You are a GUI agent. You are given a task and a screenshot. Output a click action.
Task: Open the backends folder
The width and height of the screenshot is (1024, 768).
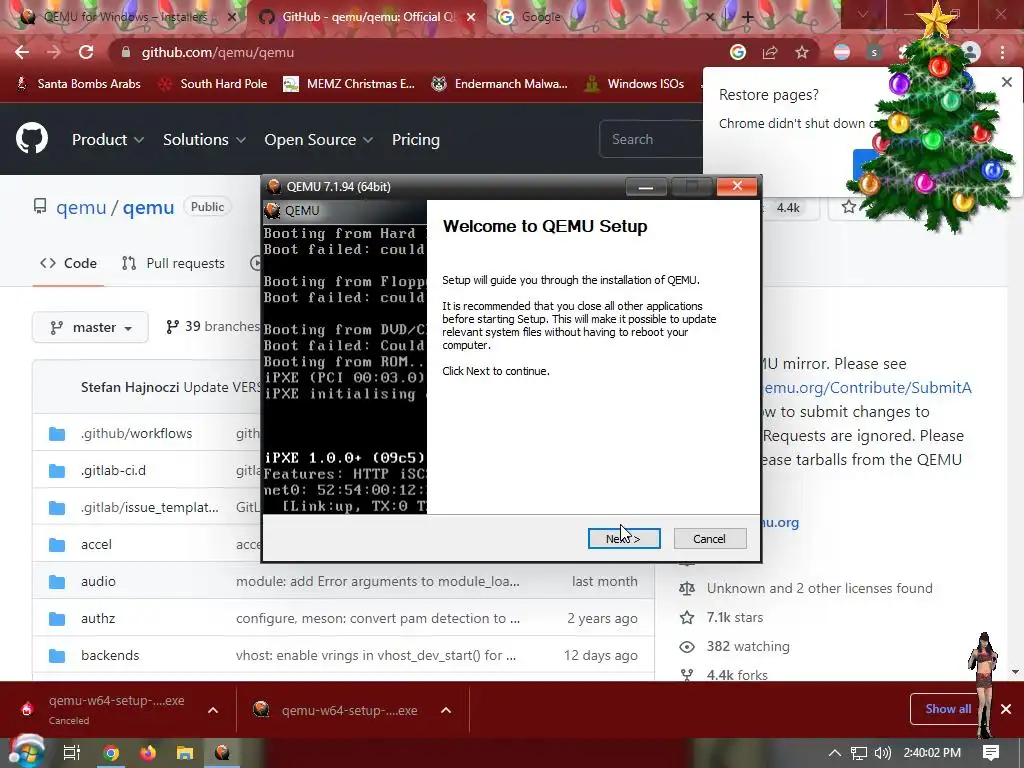pyautogui.click(x=110, y=656)
